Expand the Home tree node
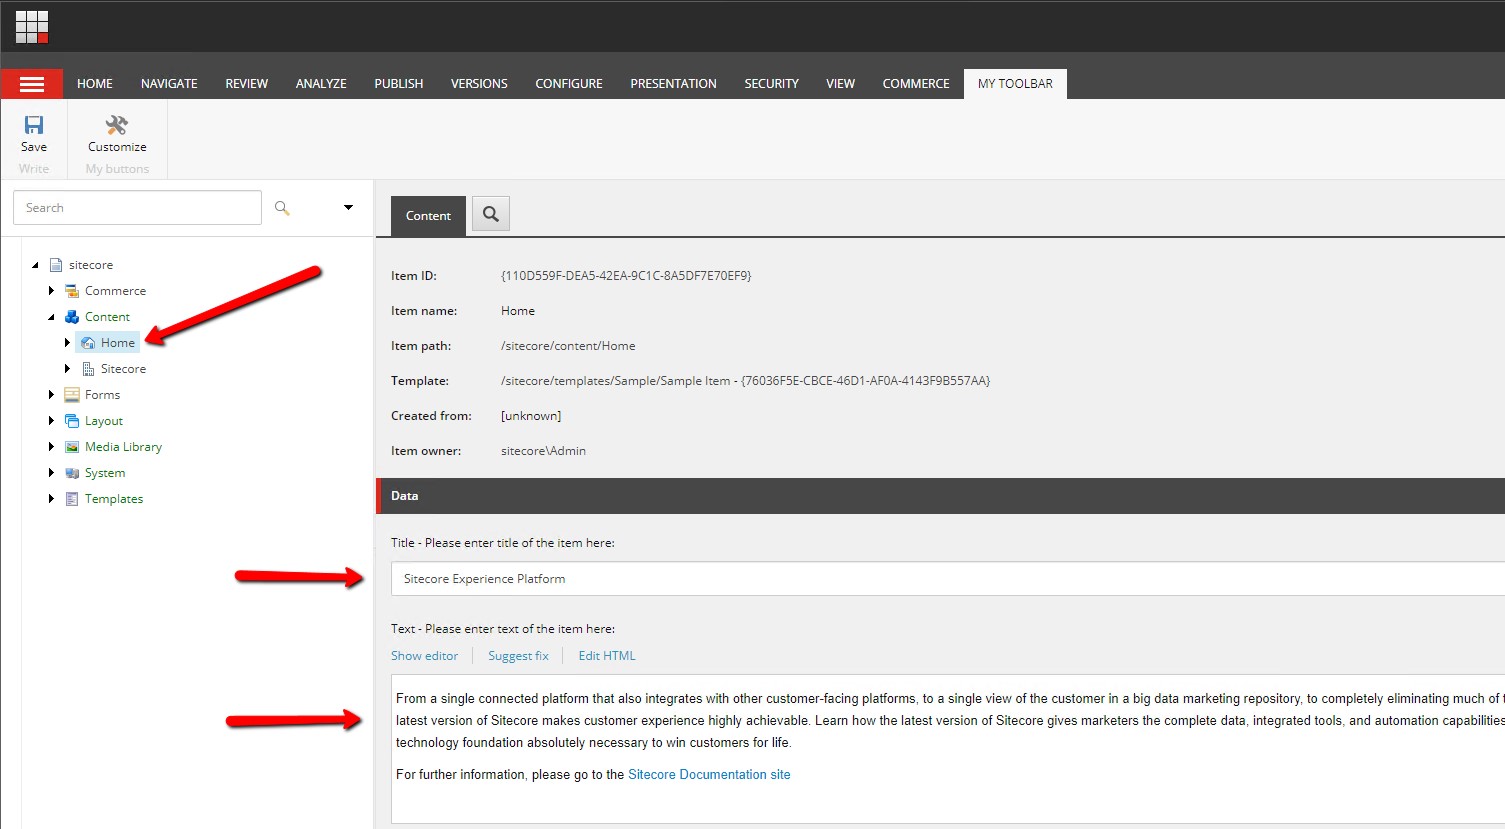The height and width of the screenshot is (829, 1505). point(68,343)
